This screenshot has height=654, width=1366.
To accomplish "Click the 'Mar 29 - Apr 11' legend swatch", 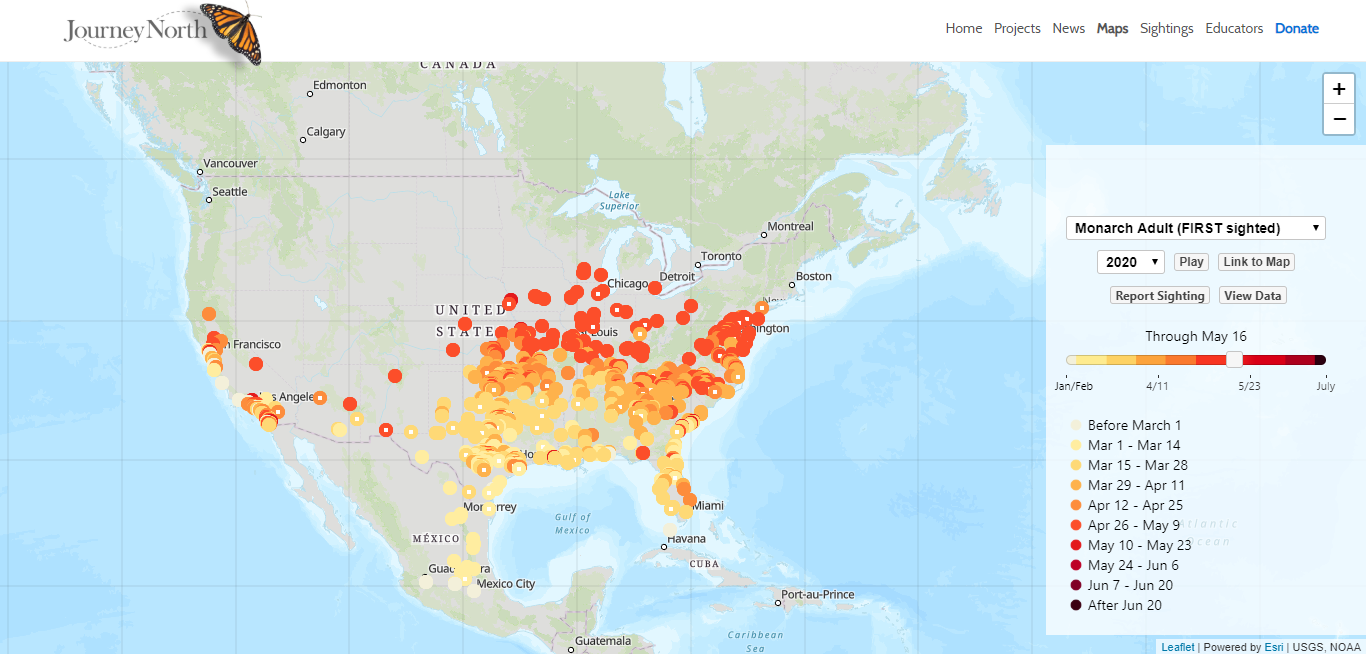I will (x=1075, y=486).
